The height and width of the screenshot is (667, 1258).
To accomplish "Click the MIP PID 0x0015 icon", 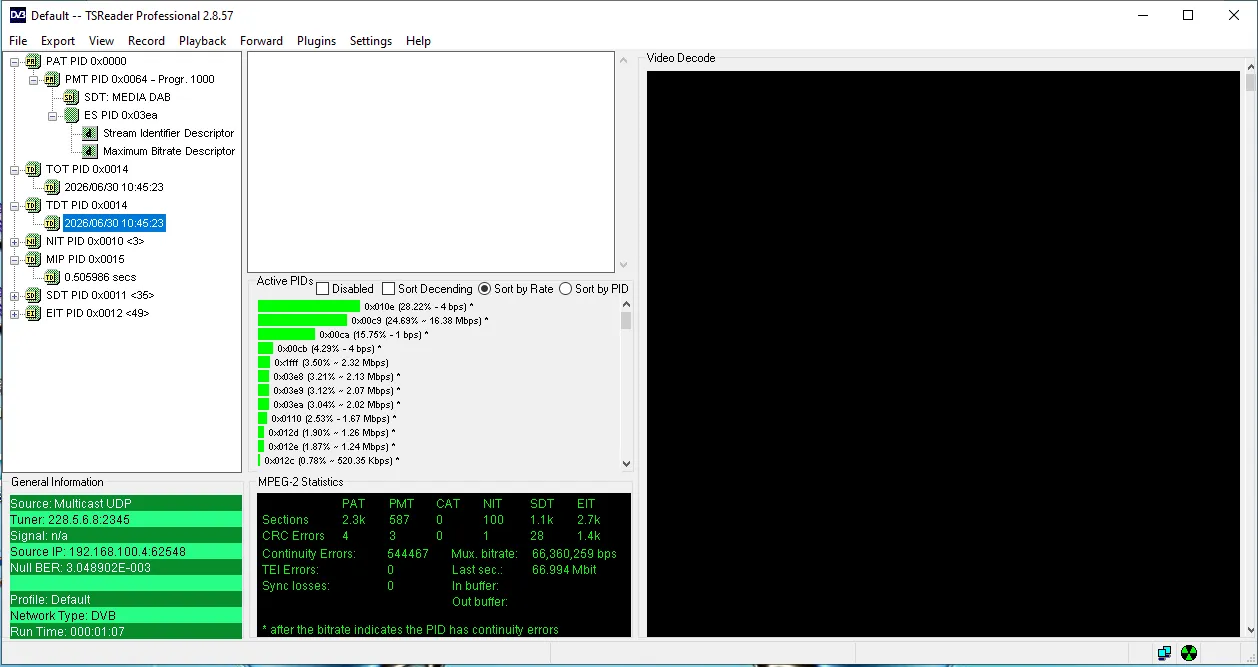I will [33, 259].
